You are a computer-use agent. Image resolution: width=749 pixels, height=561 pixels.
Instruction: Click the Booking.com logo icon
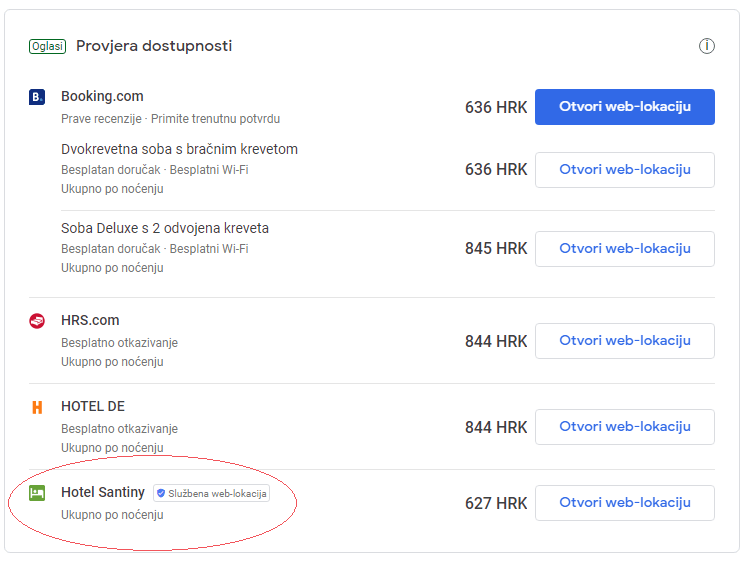[x=37, y=97]
